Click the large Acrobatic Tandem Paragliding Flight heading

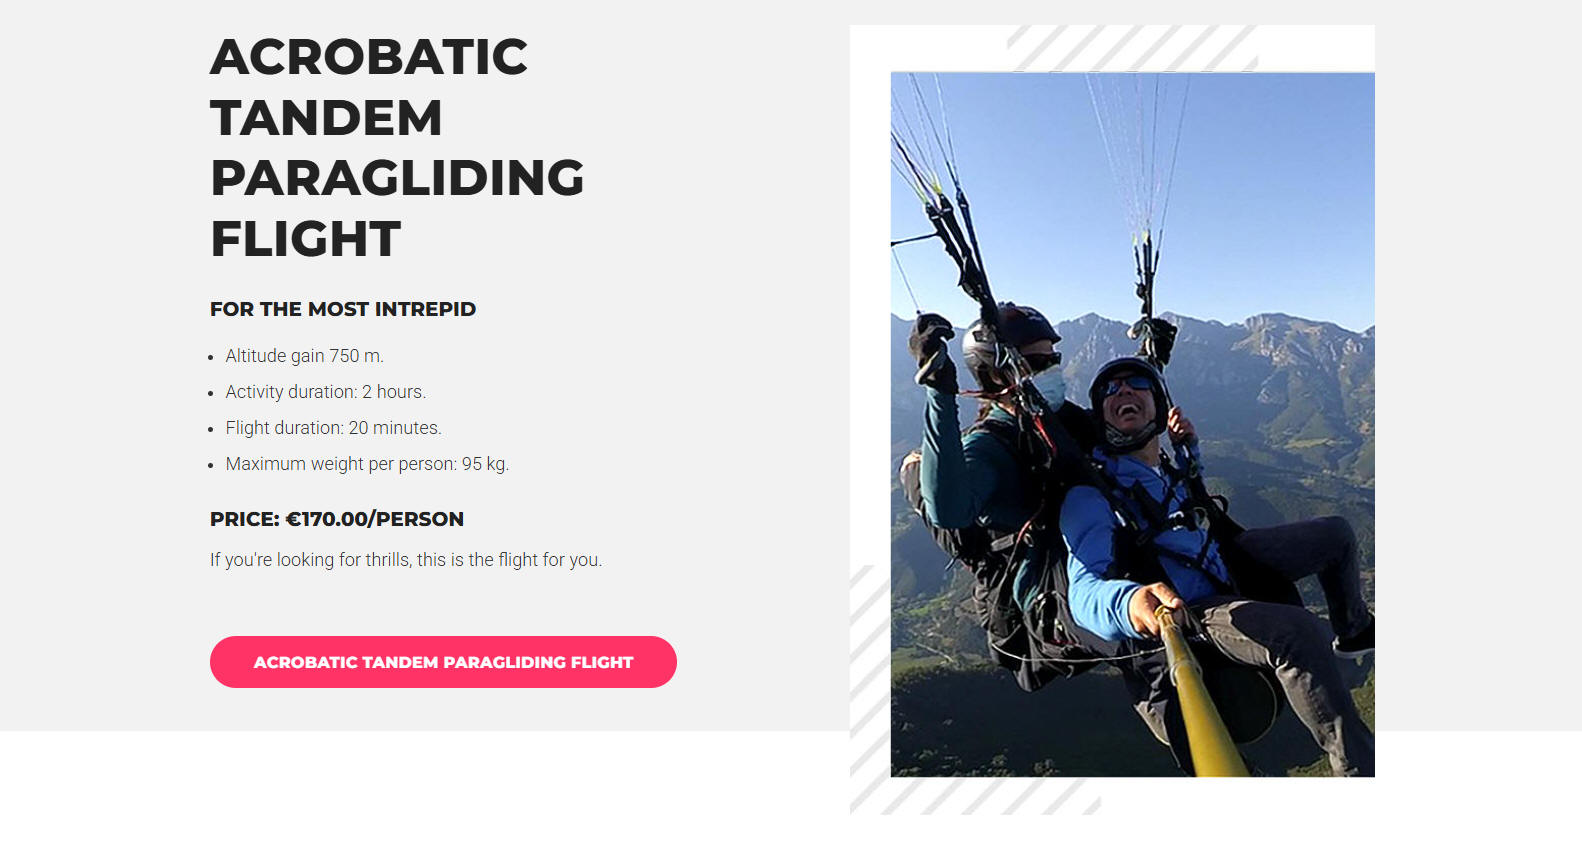click(397, 147)
